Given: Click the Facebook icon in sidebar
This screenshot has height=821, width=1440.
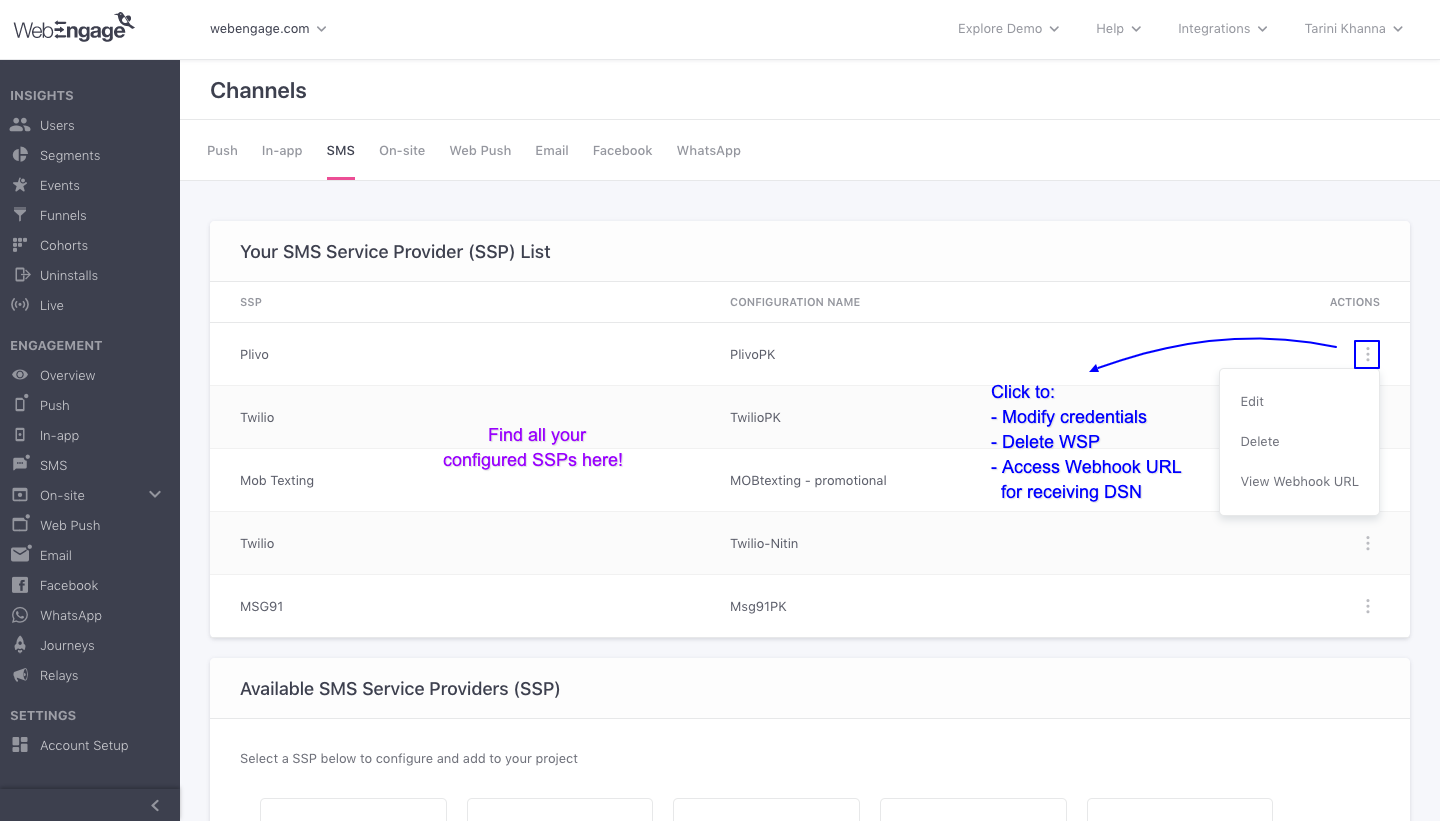Looking at the screenshot, I should pos(20,585).
